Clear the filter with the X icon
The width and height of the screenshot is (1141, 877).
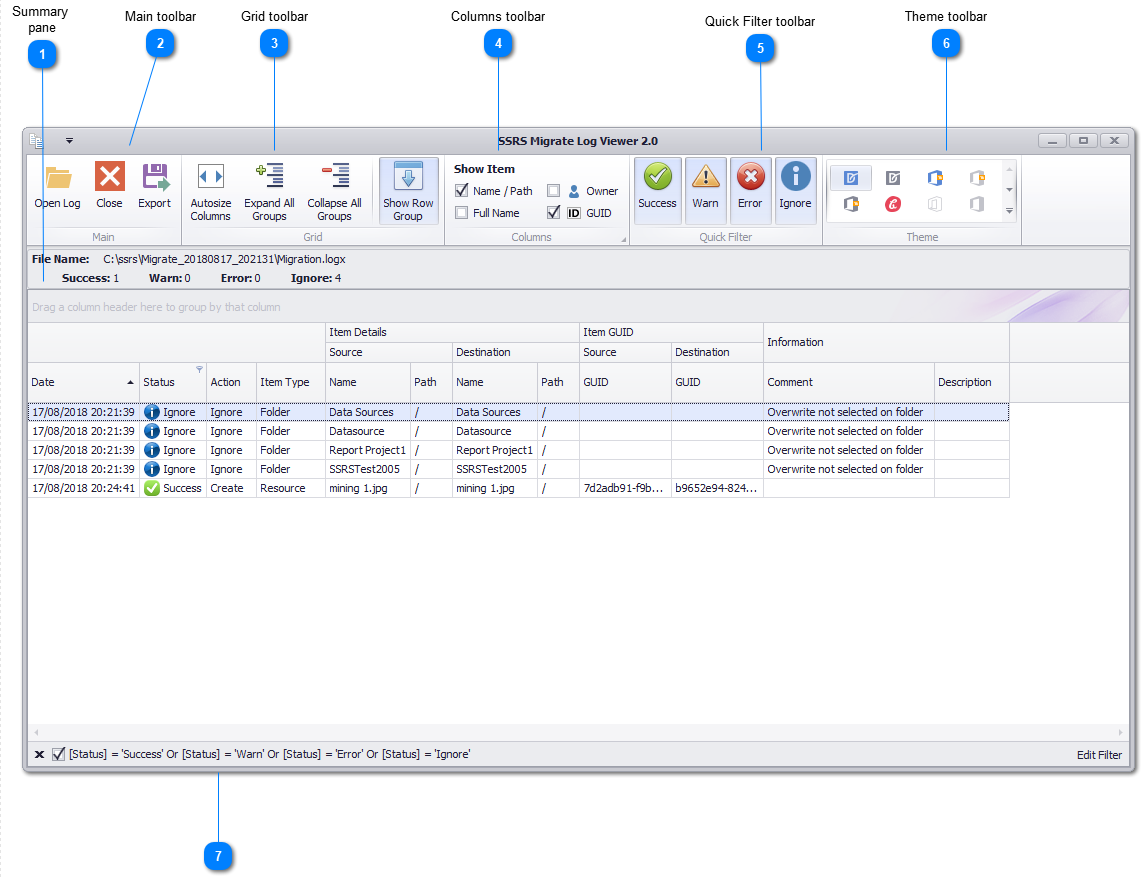[x=39, y=755]
